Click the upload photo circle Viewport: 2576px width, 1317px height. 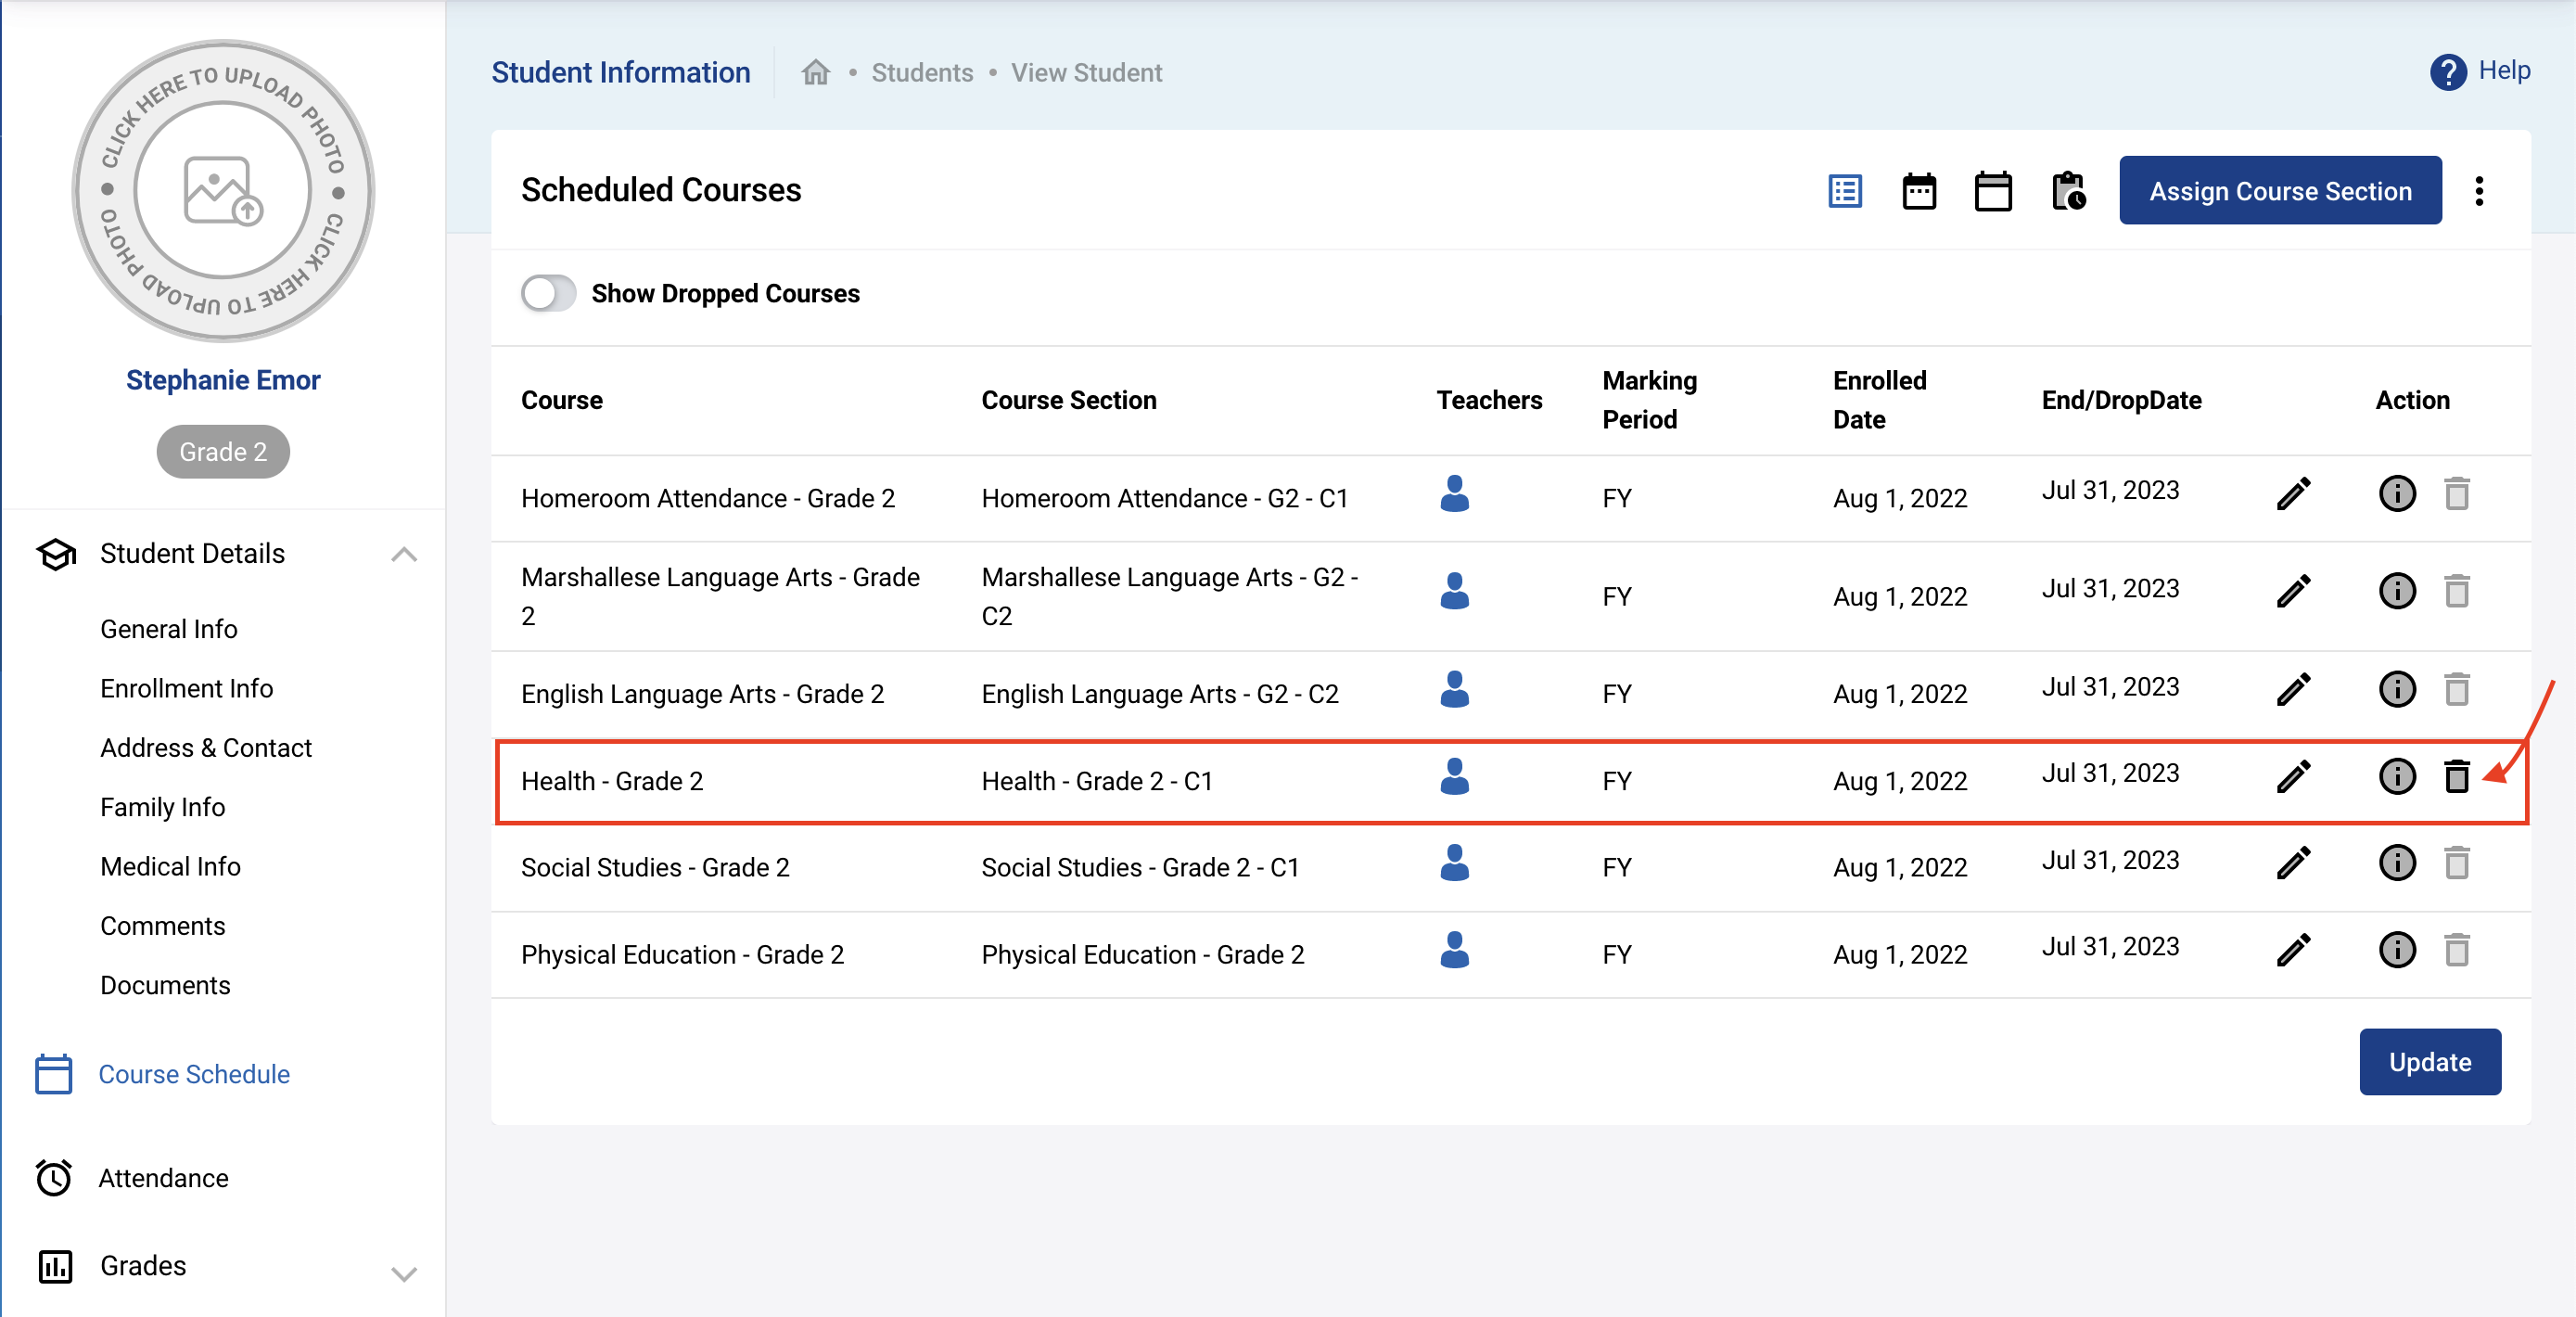pos(222,190)
